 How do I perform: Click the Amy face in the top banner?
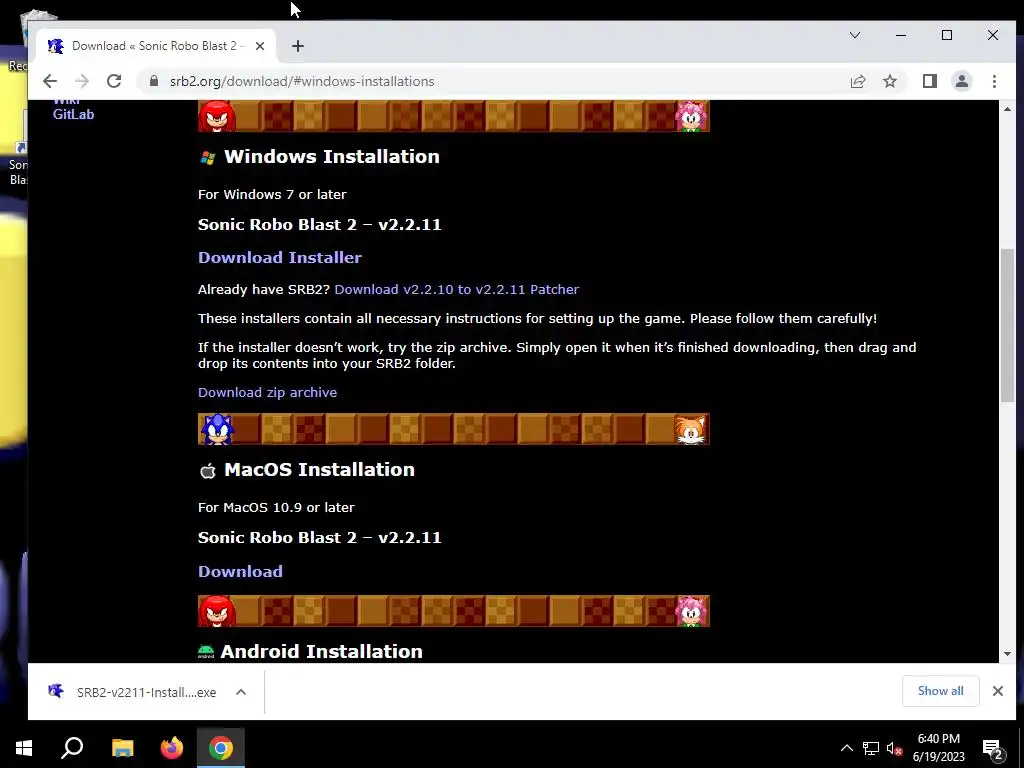click(x=691, y=116)
